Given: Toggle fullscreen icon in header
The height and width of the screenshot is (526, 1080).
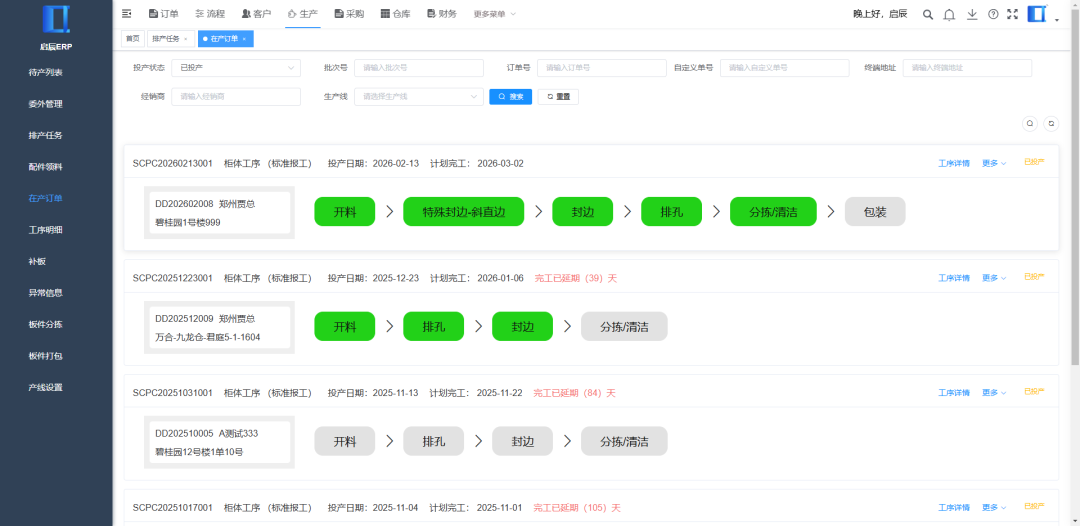Looking at the screenshot, I should 1012,14.
